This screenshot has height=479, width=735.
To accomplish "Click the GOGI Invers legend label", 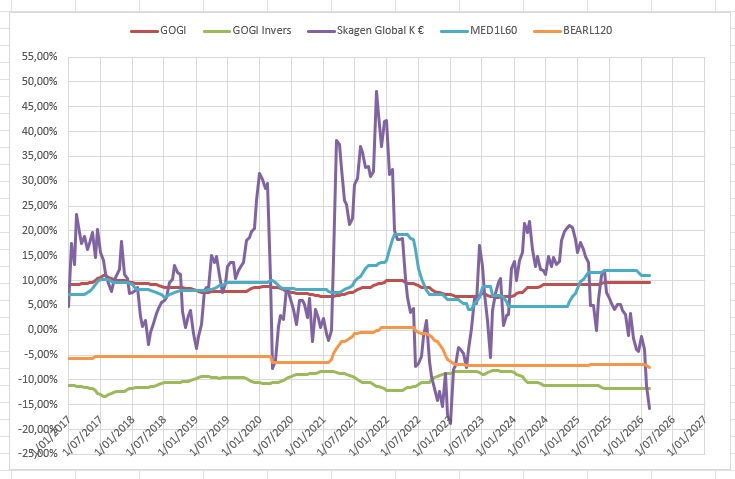I will 264,30.
